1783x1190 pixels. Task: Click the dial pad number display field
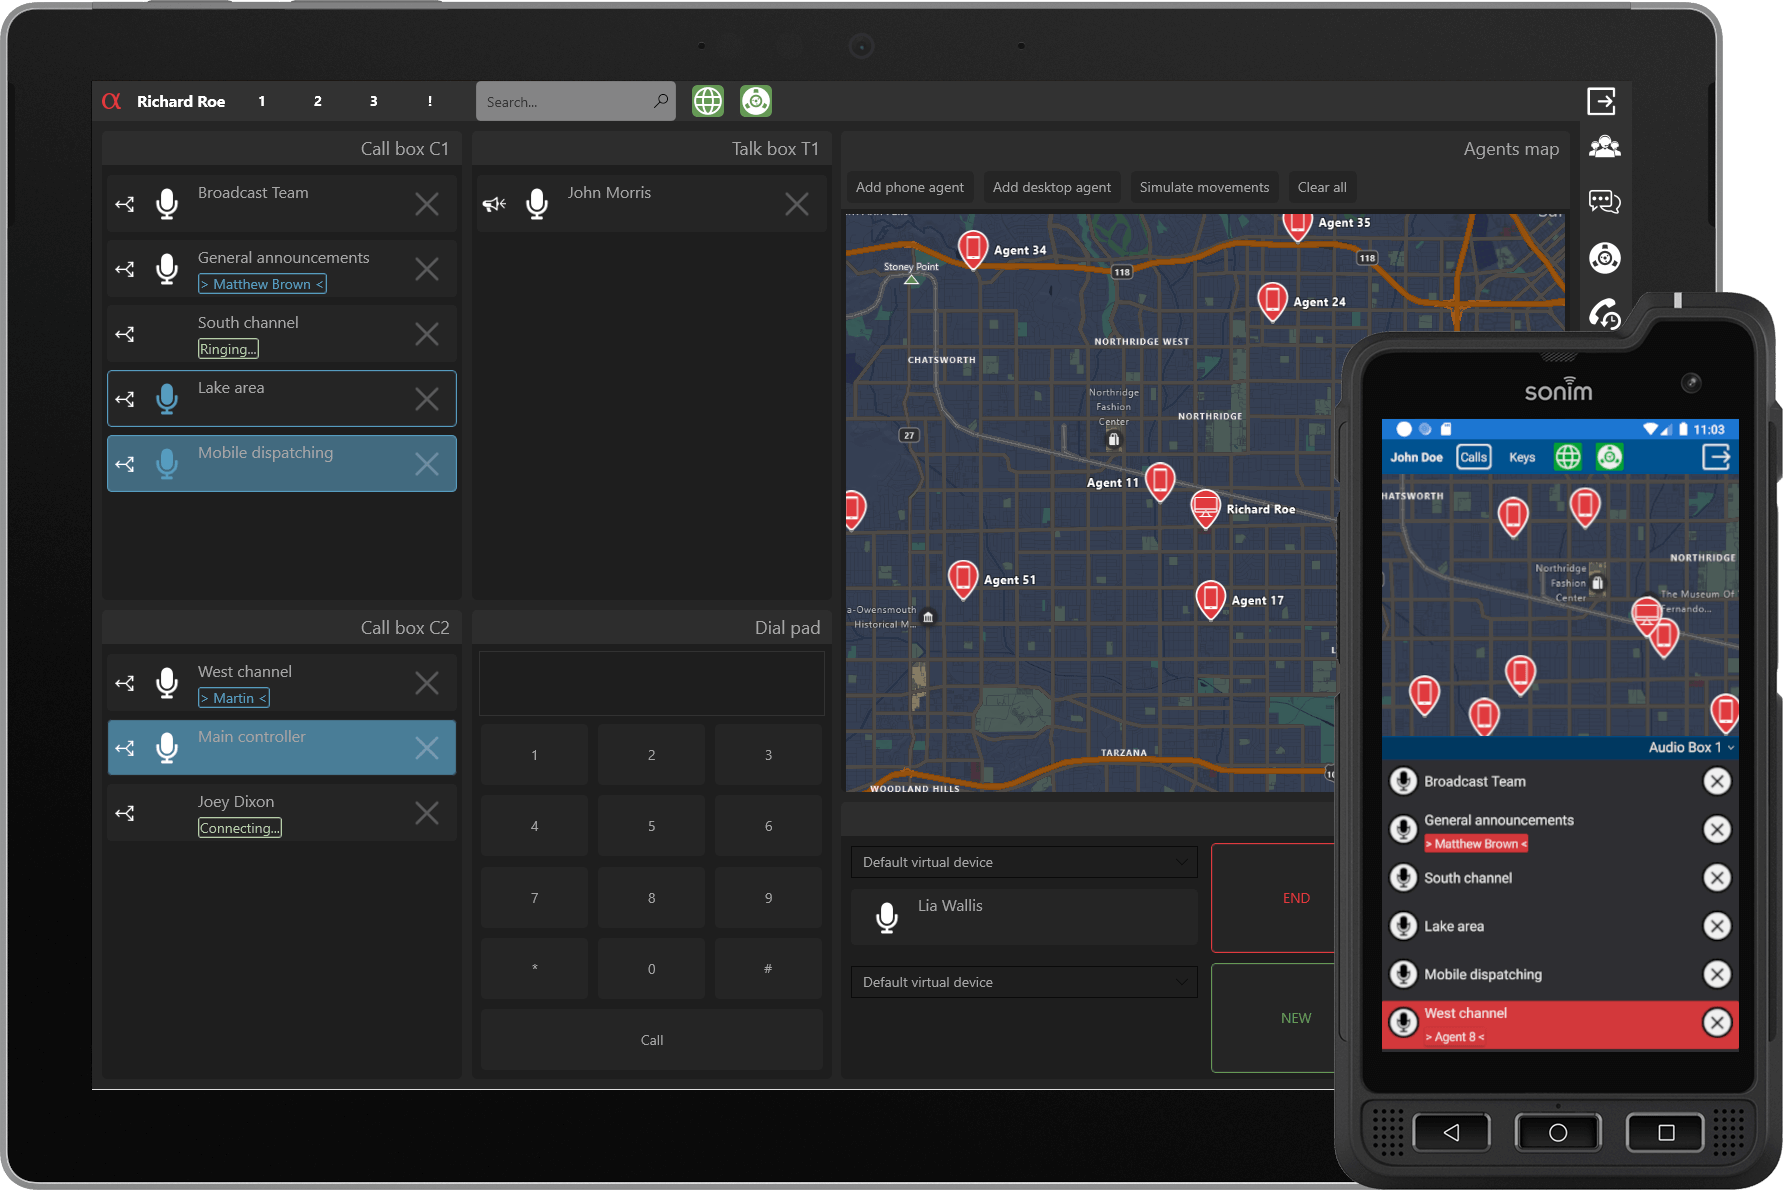click(x=652, y=683)
